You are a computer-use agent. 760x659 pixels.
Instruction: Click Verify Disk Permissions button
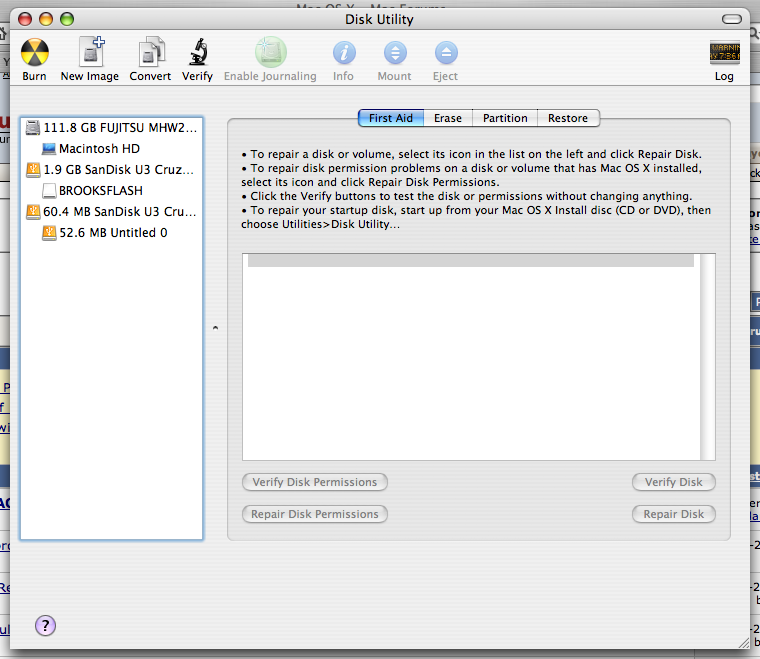(315, 482)
